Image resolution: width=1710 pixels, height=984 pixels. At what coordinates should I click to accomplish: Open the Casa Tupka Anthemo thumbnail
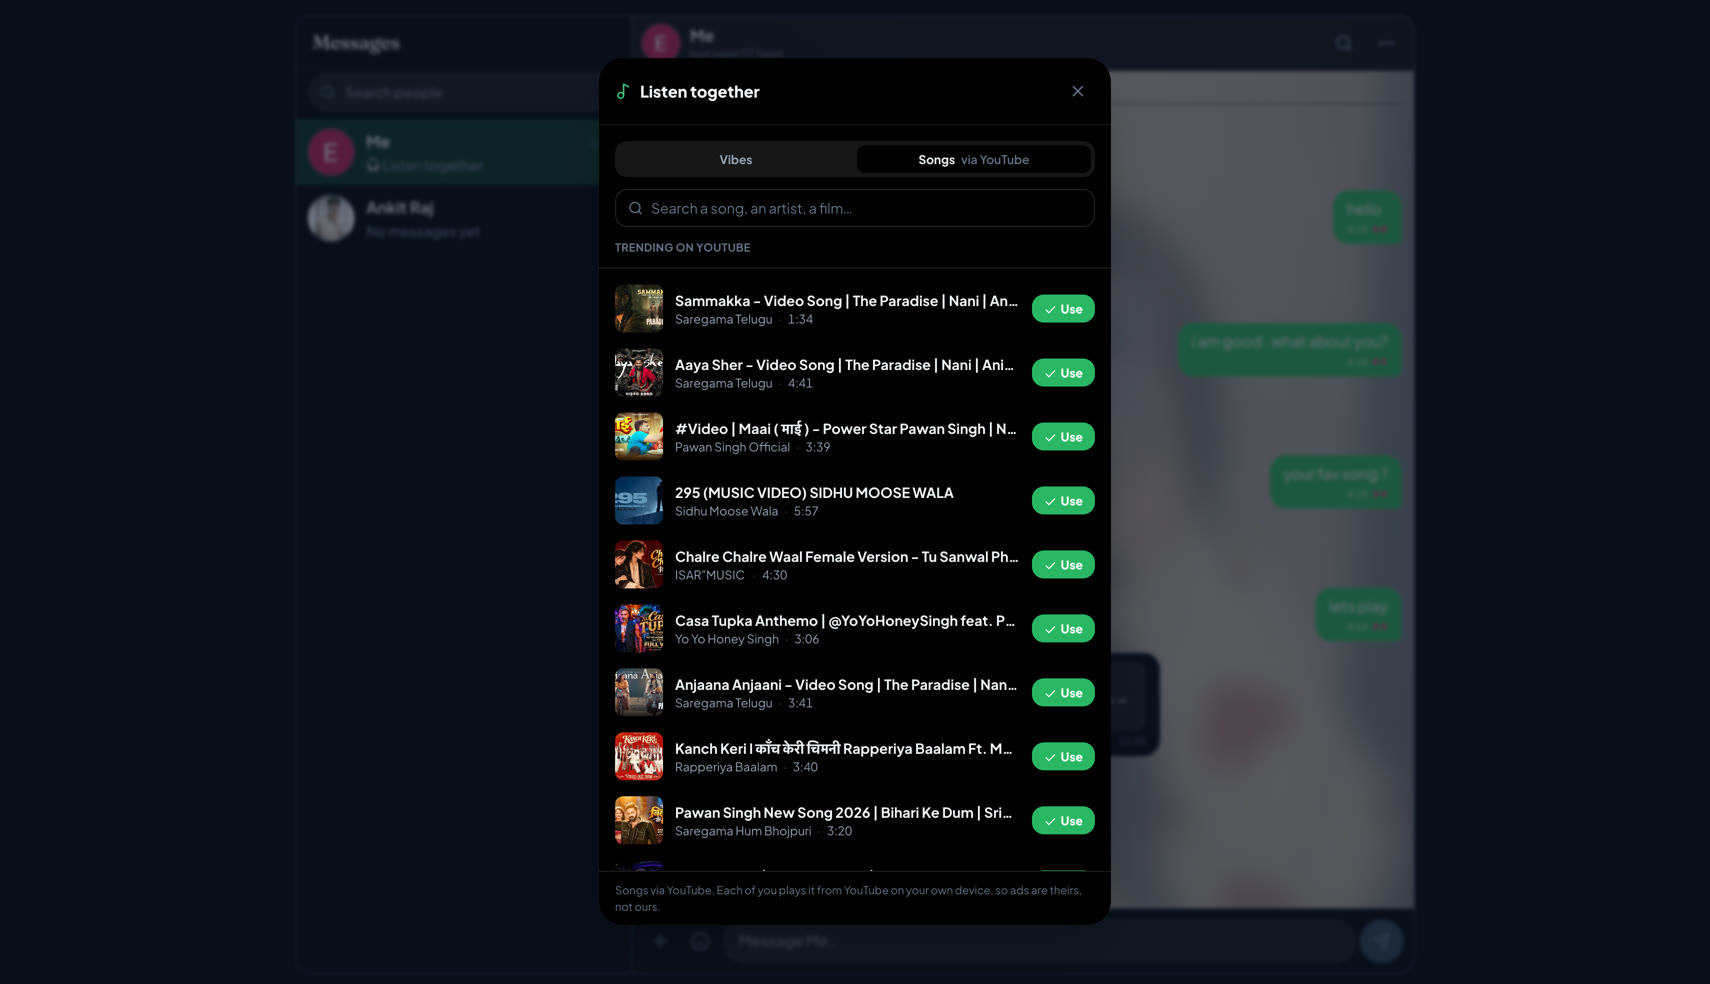tap(639, 629)
